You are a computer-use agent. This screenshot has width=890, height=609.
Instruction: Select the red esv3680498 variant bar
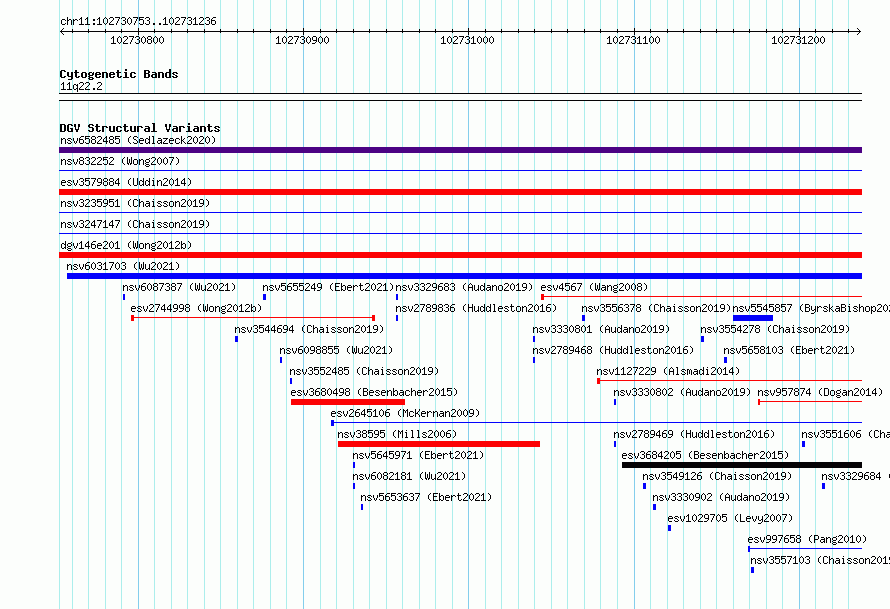point(348,402)
